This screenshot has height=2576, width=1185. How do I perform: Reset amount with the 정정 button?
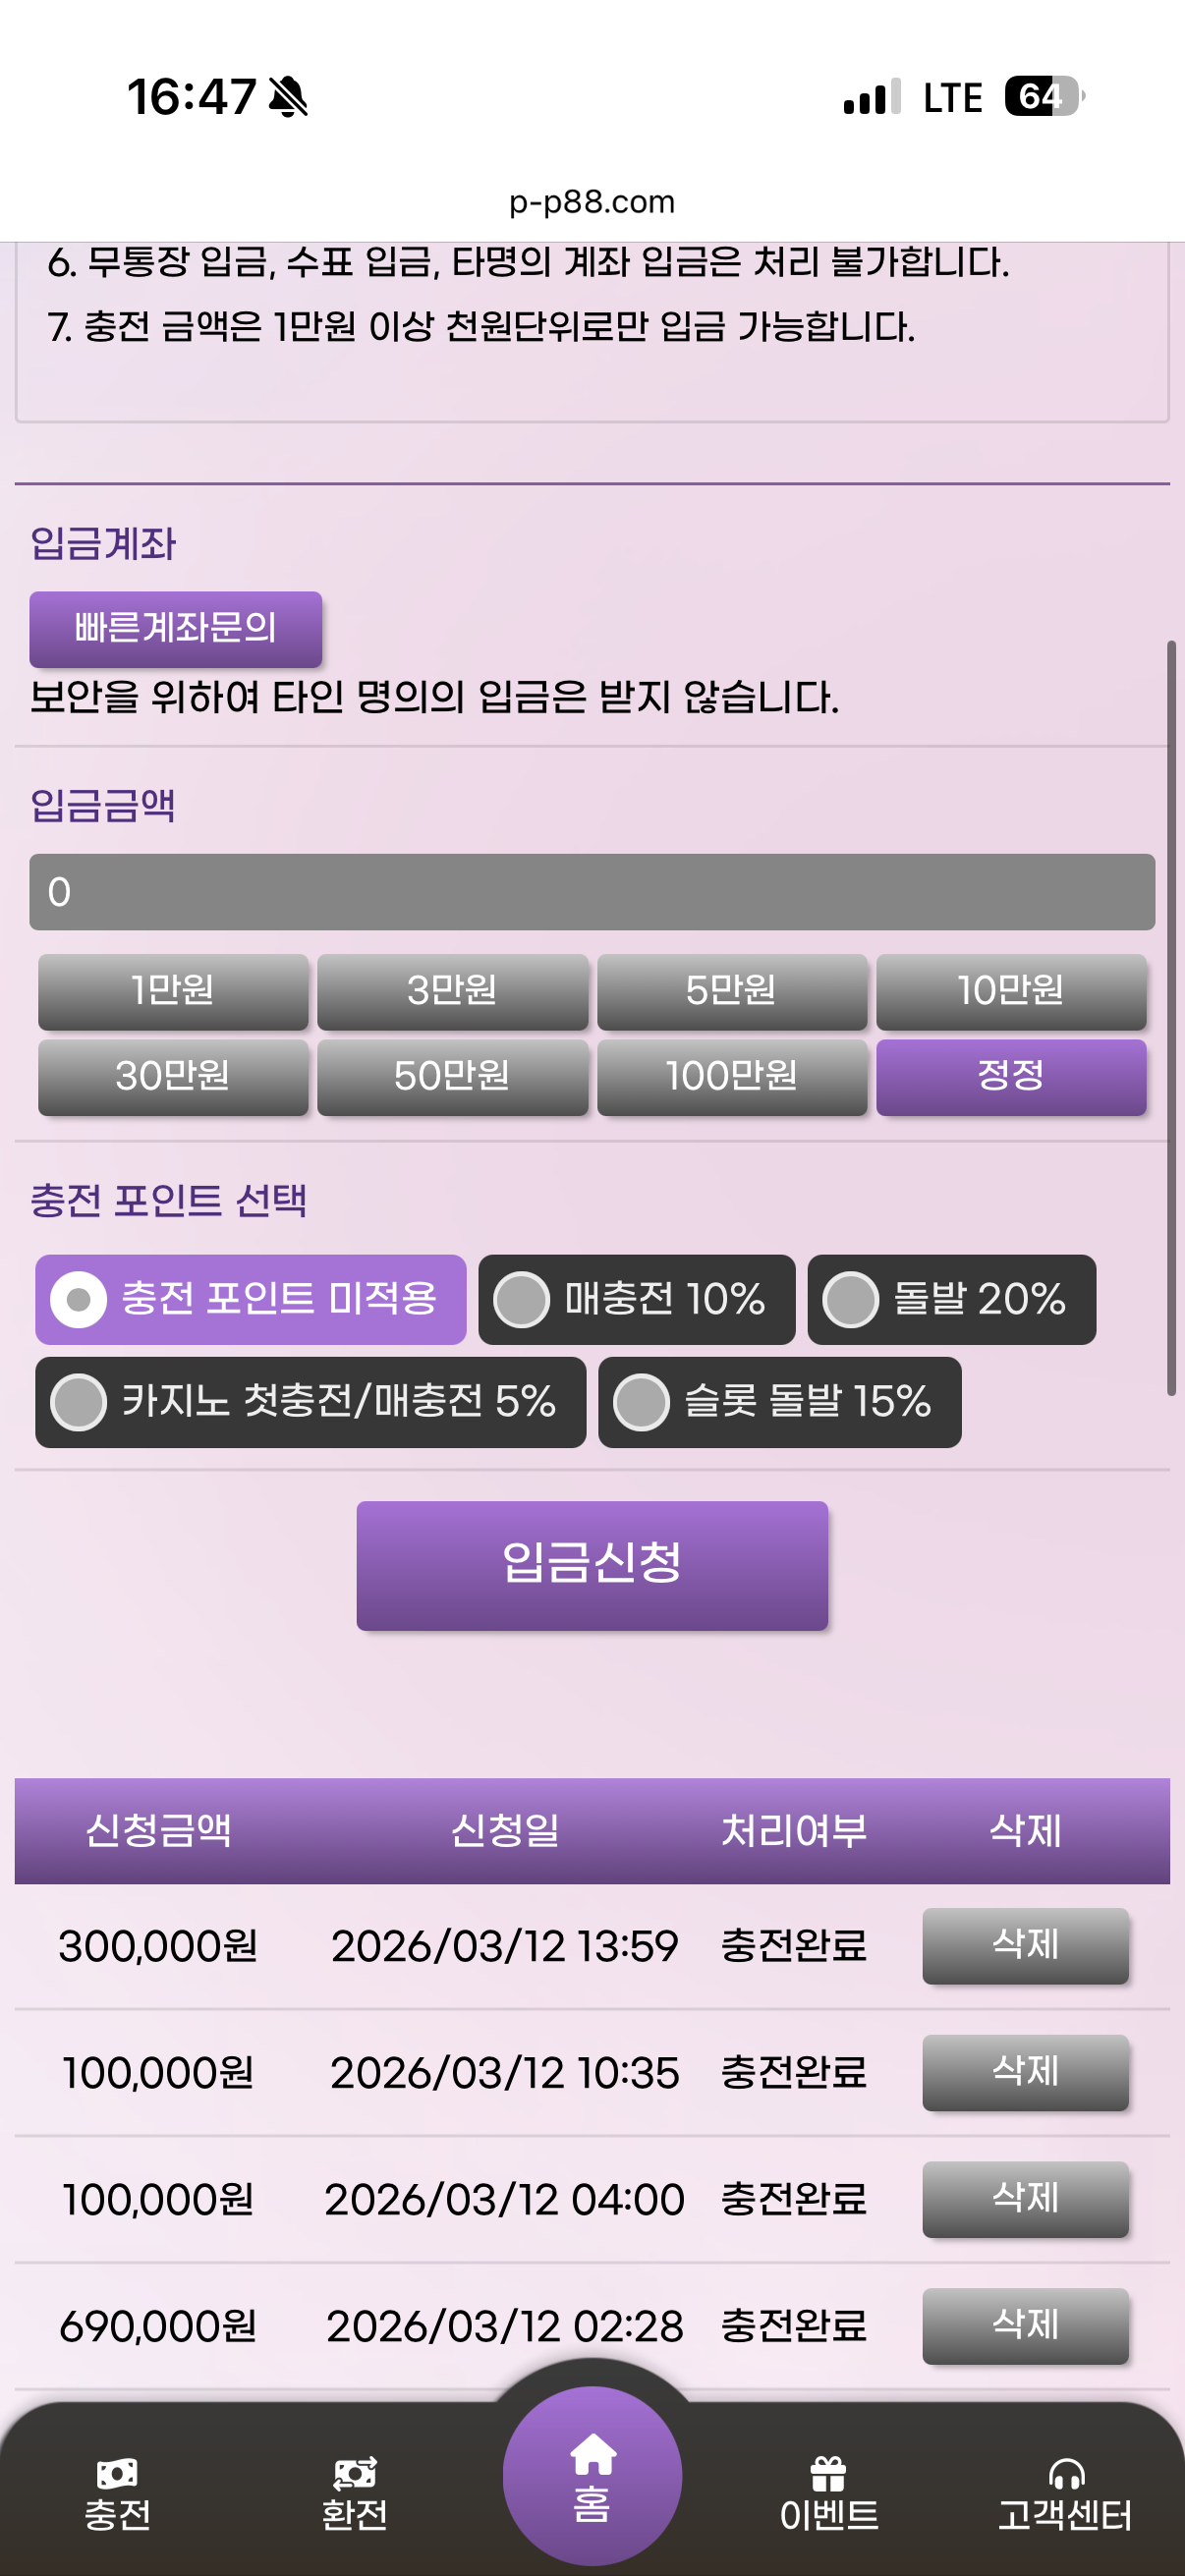(x=1011, y=1076)
